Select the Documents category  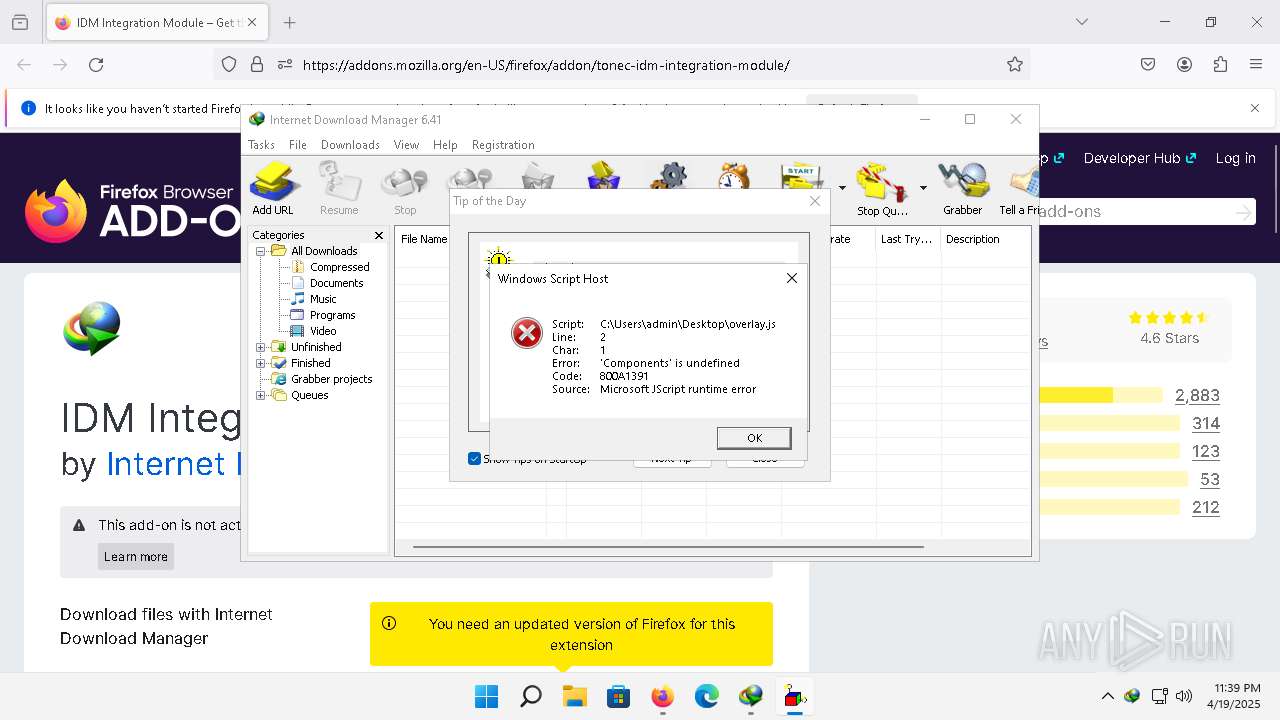pyautogui.click(x=336, y=283)
